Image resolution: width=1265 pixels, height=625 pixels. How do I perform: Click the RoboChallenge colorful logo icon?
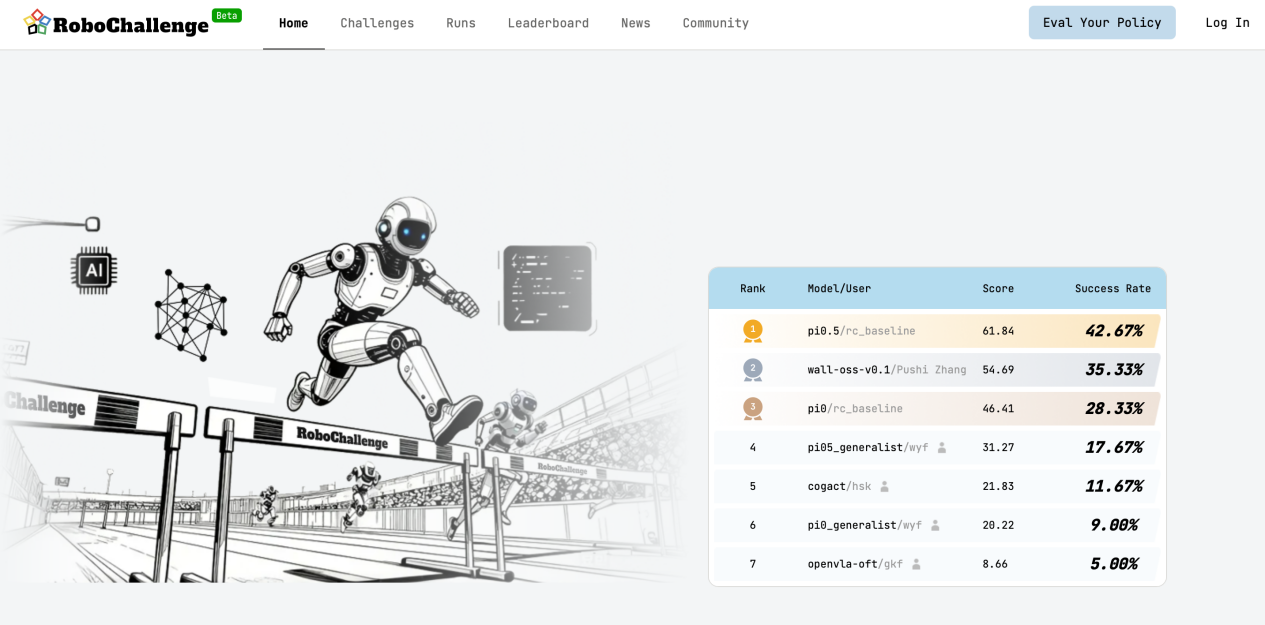(x=37, y=22)
